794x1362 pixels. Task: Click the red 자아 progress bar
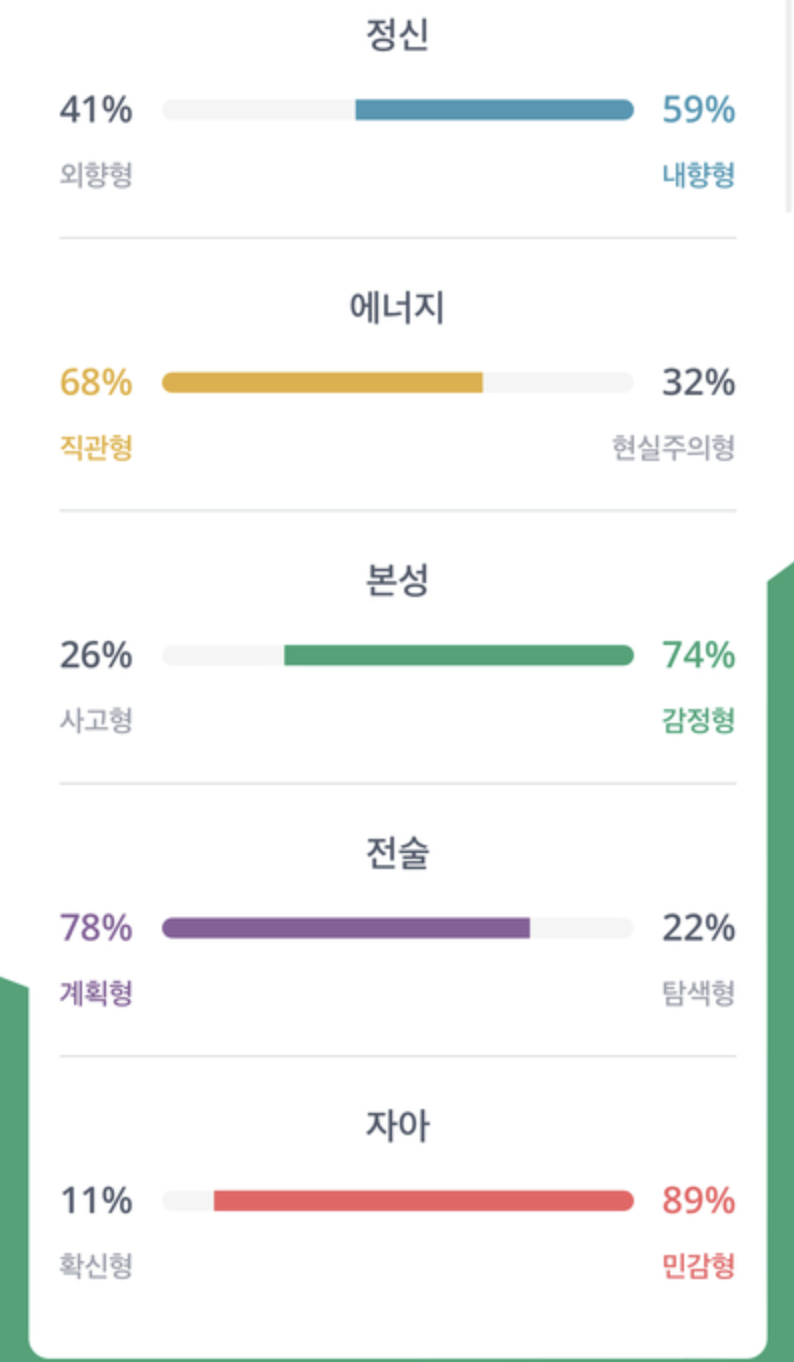[x=423, y=1201]
